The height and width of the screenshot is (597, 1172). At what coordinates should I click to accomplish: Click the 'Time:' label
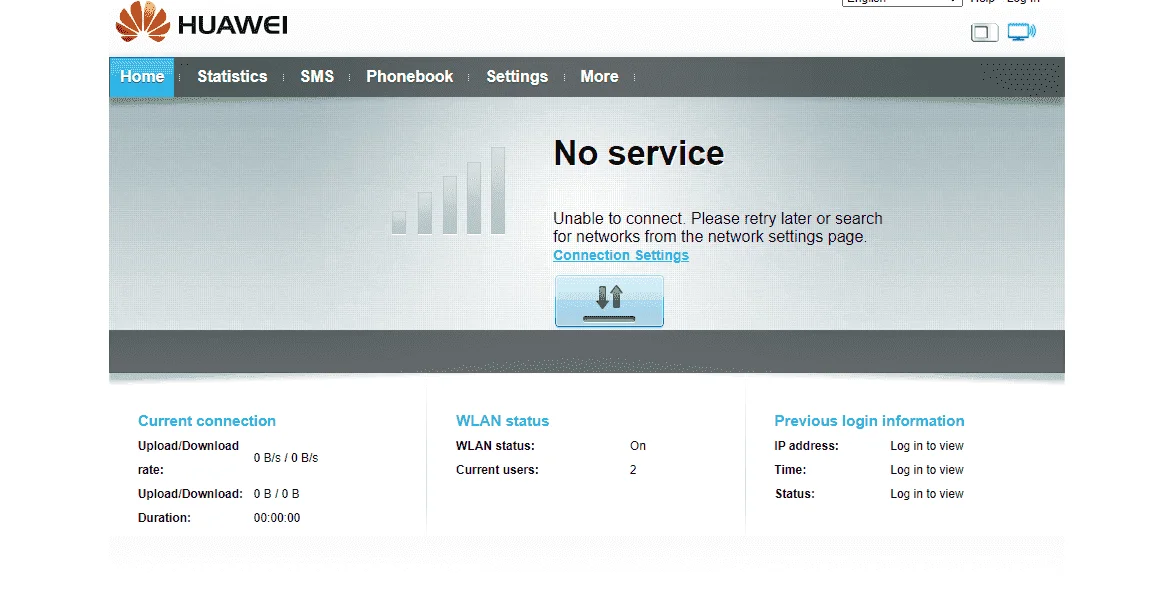click(x=790, y=469)
